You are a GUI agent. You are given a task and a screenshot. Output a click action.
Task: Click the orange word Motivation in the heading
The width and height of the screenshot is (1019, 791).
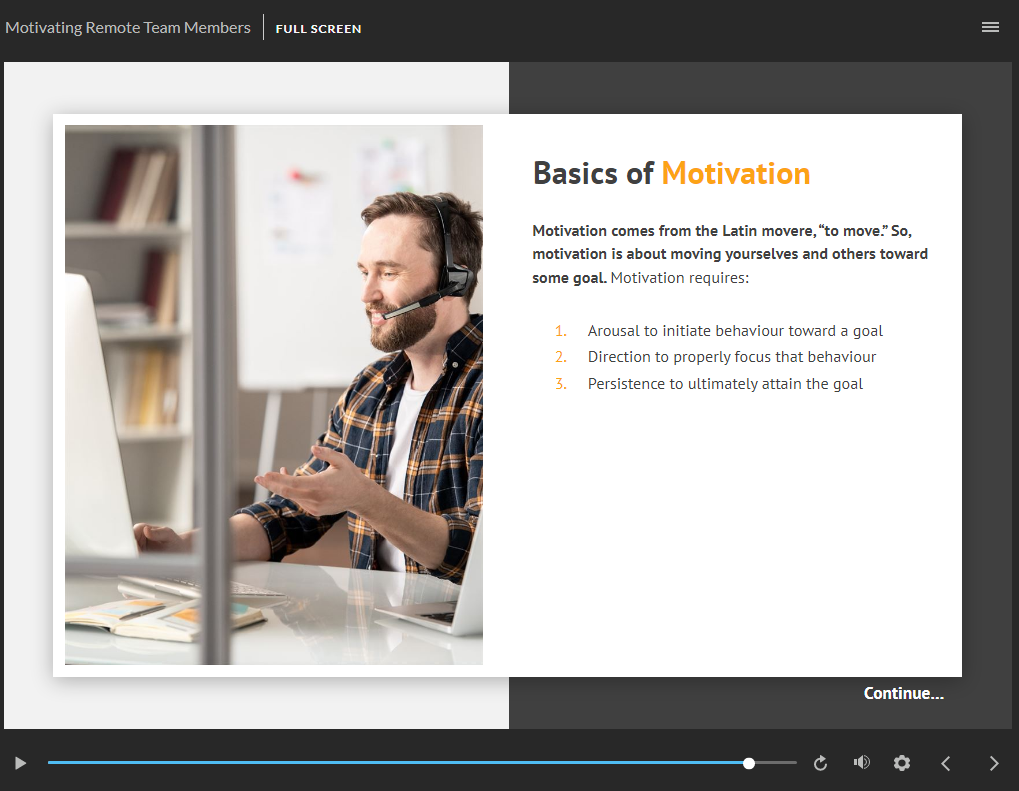(735, 173)
